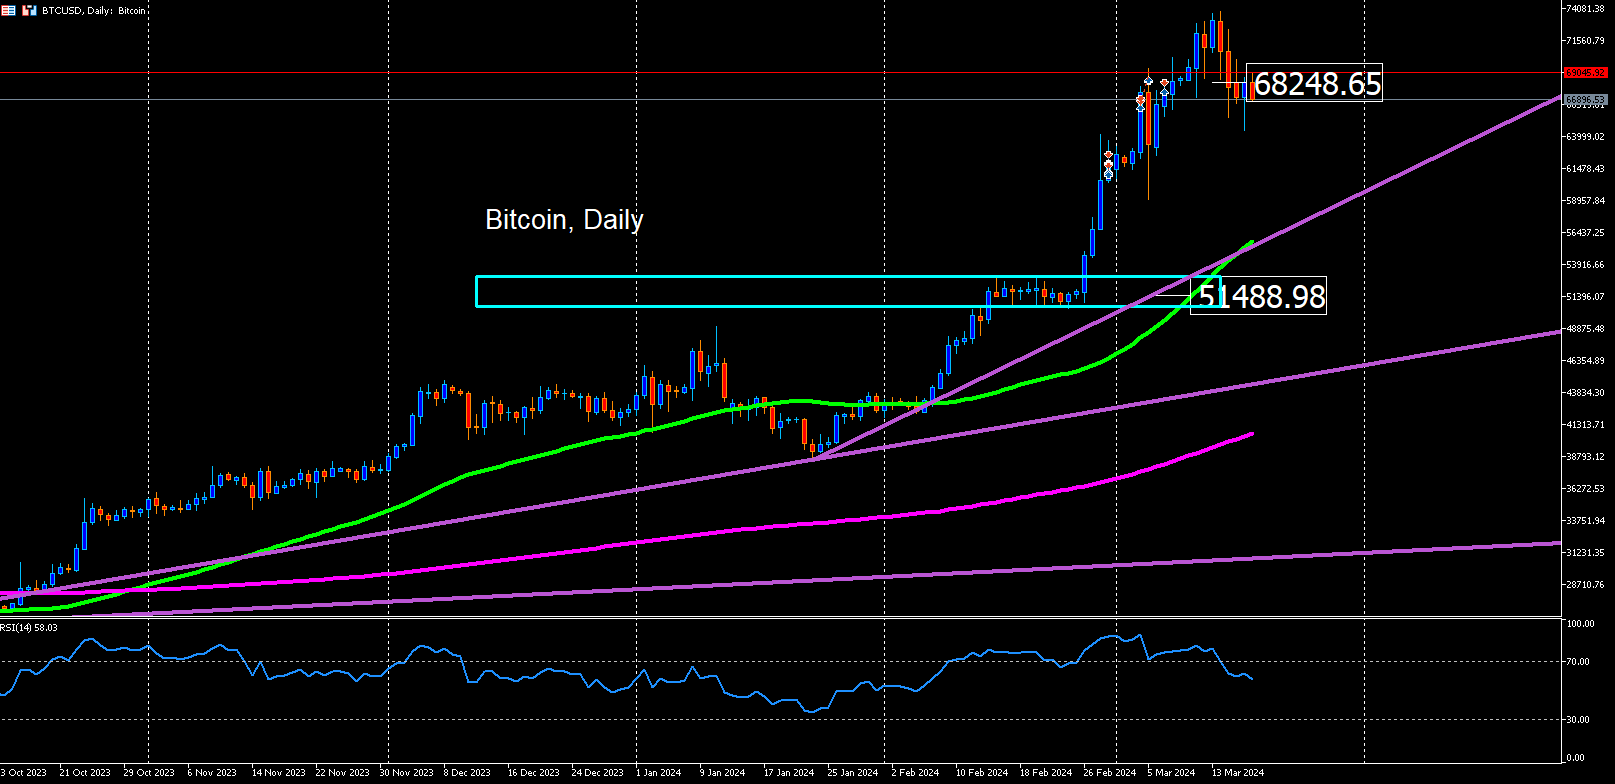
Task: Click the red 69045.92 price tag
Action: point(1585,72)
